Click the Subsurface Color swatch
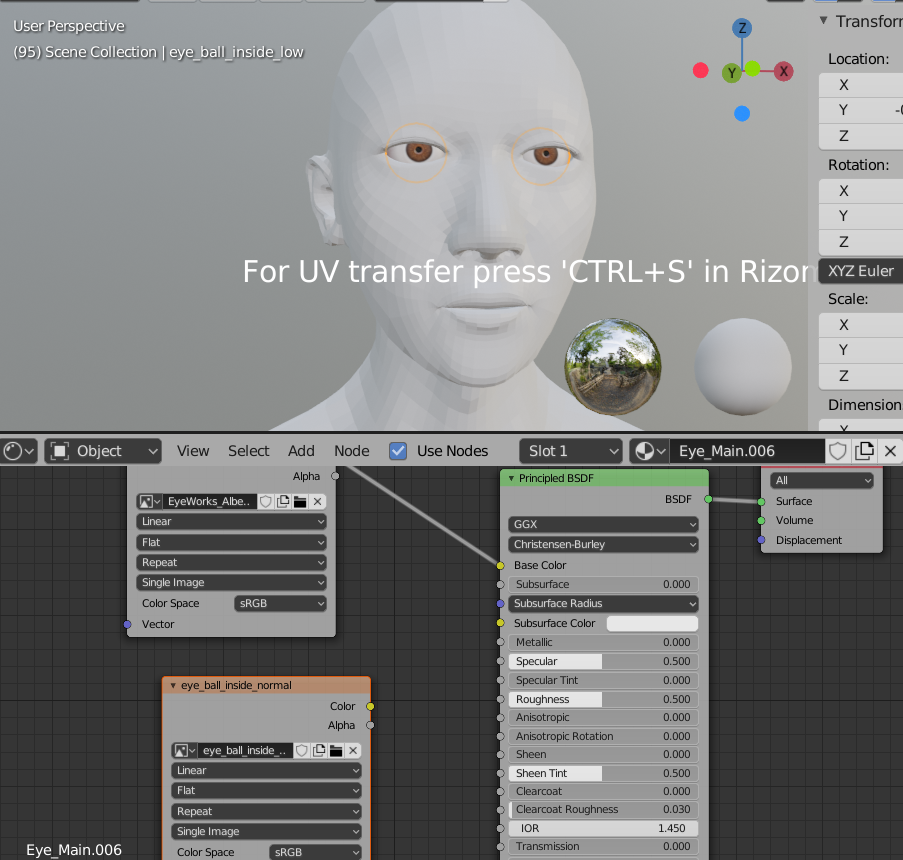Screen dimensions: 903x860 pos(652,623)
